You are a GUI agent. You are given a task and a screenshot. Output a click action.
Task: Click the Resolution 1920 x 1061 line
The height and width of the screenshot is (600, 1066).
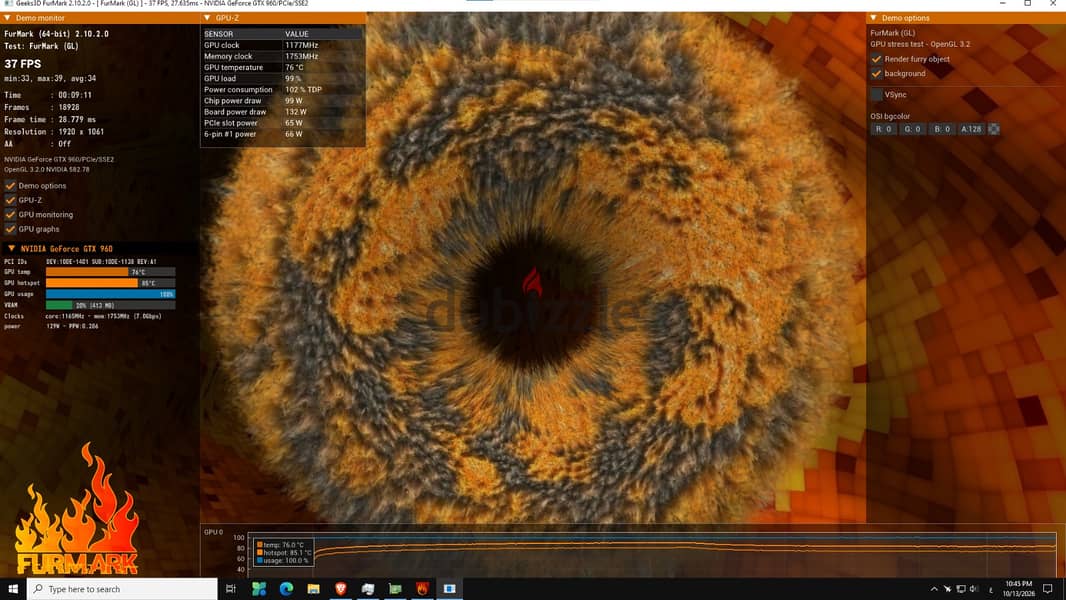point(54,132)
